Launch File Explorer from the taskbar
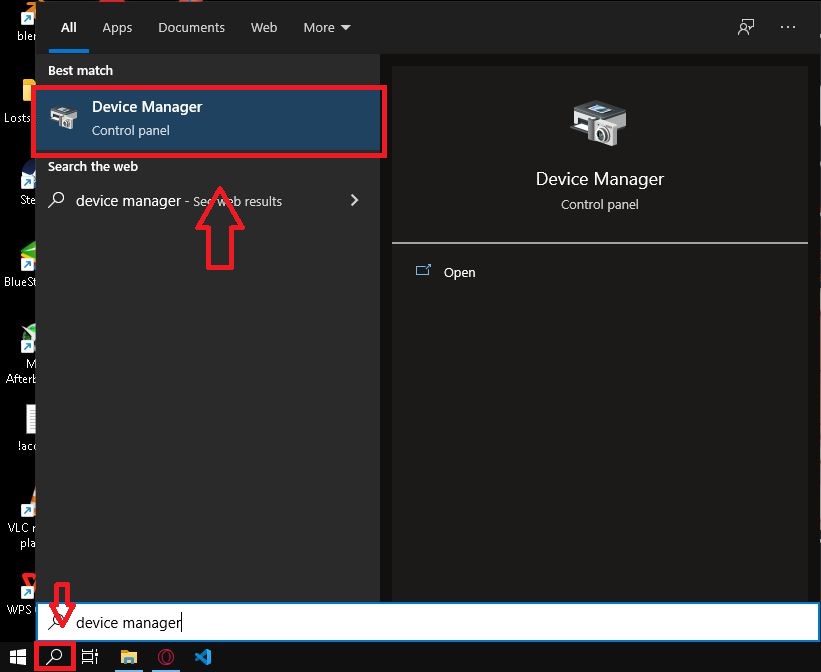Screen dimensions: 821x672 tap(128, 657)
